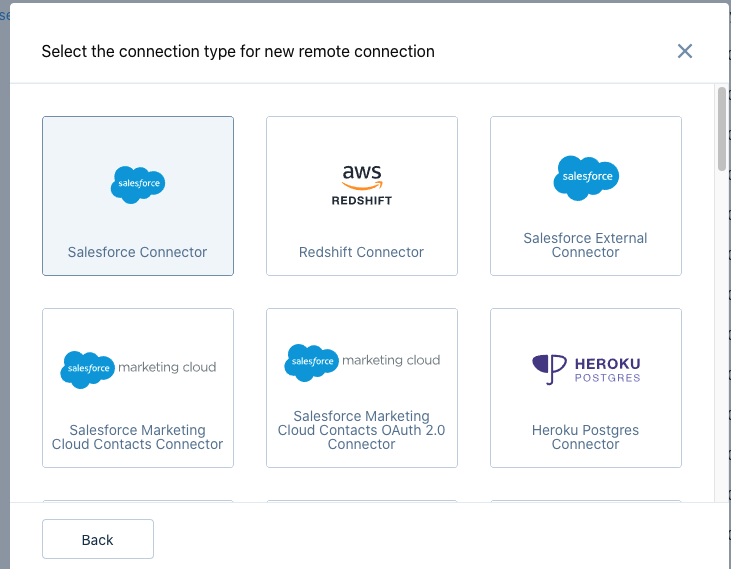This screenshot has width=731, height=569.
Task: Select Salesforce Marketing Cloud Contacts Connector label
Action: click(138, 437)
